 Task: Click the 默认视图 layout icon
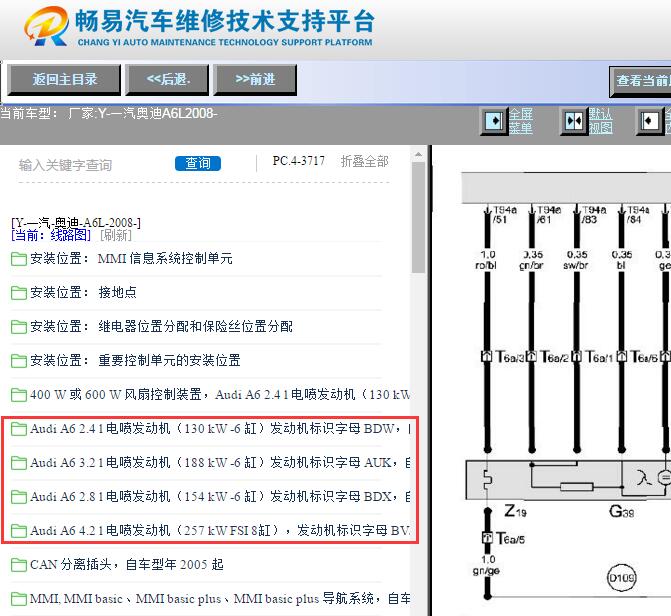click(x=574, y=121)
